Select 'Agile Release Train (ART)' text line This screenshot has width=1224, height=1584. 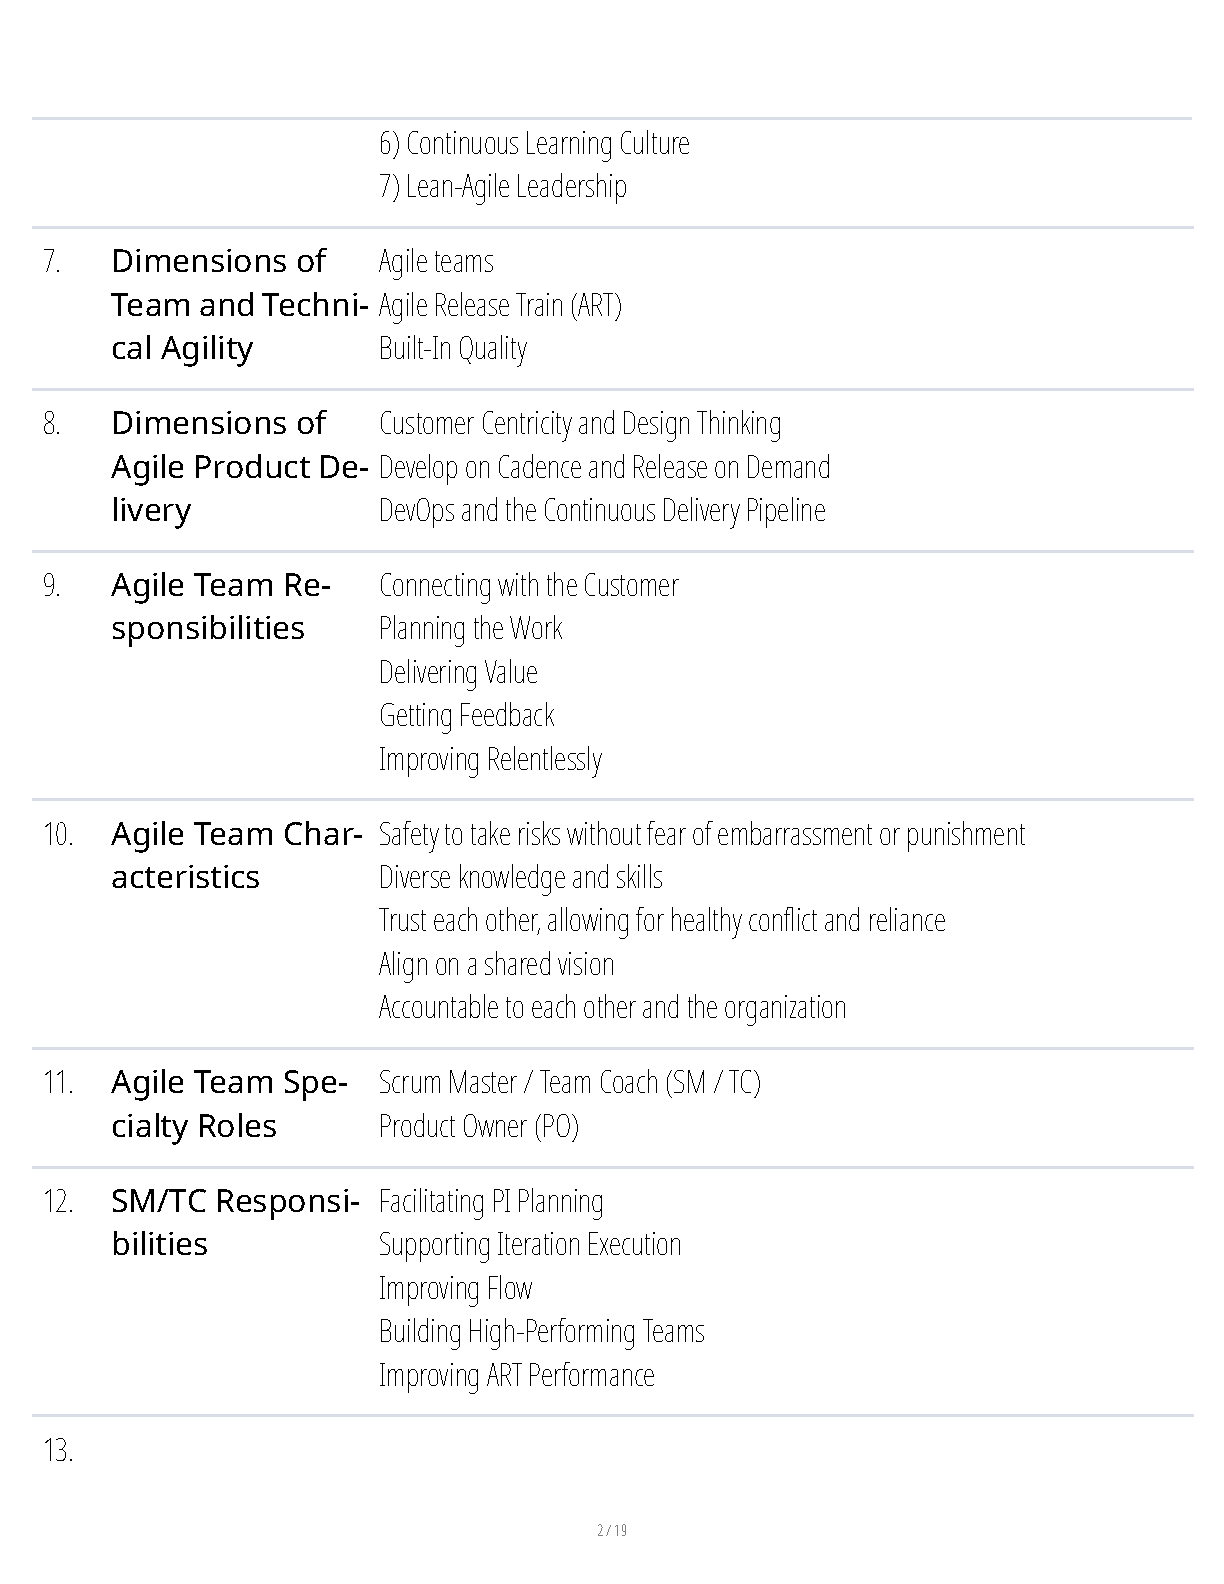point(500,305)
